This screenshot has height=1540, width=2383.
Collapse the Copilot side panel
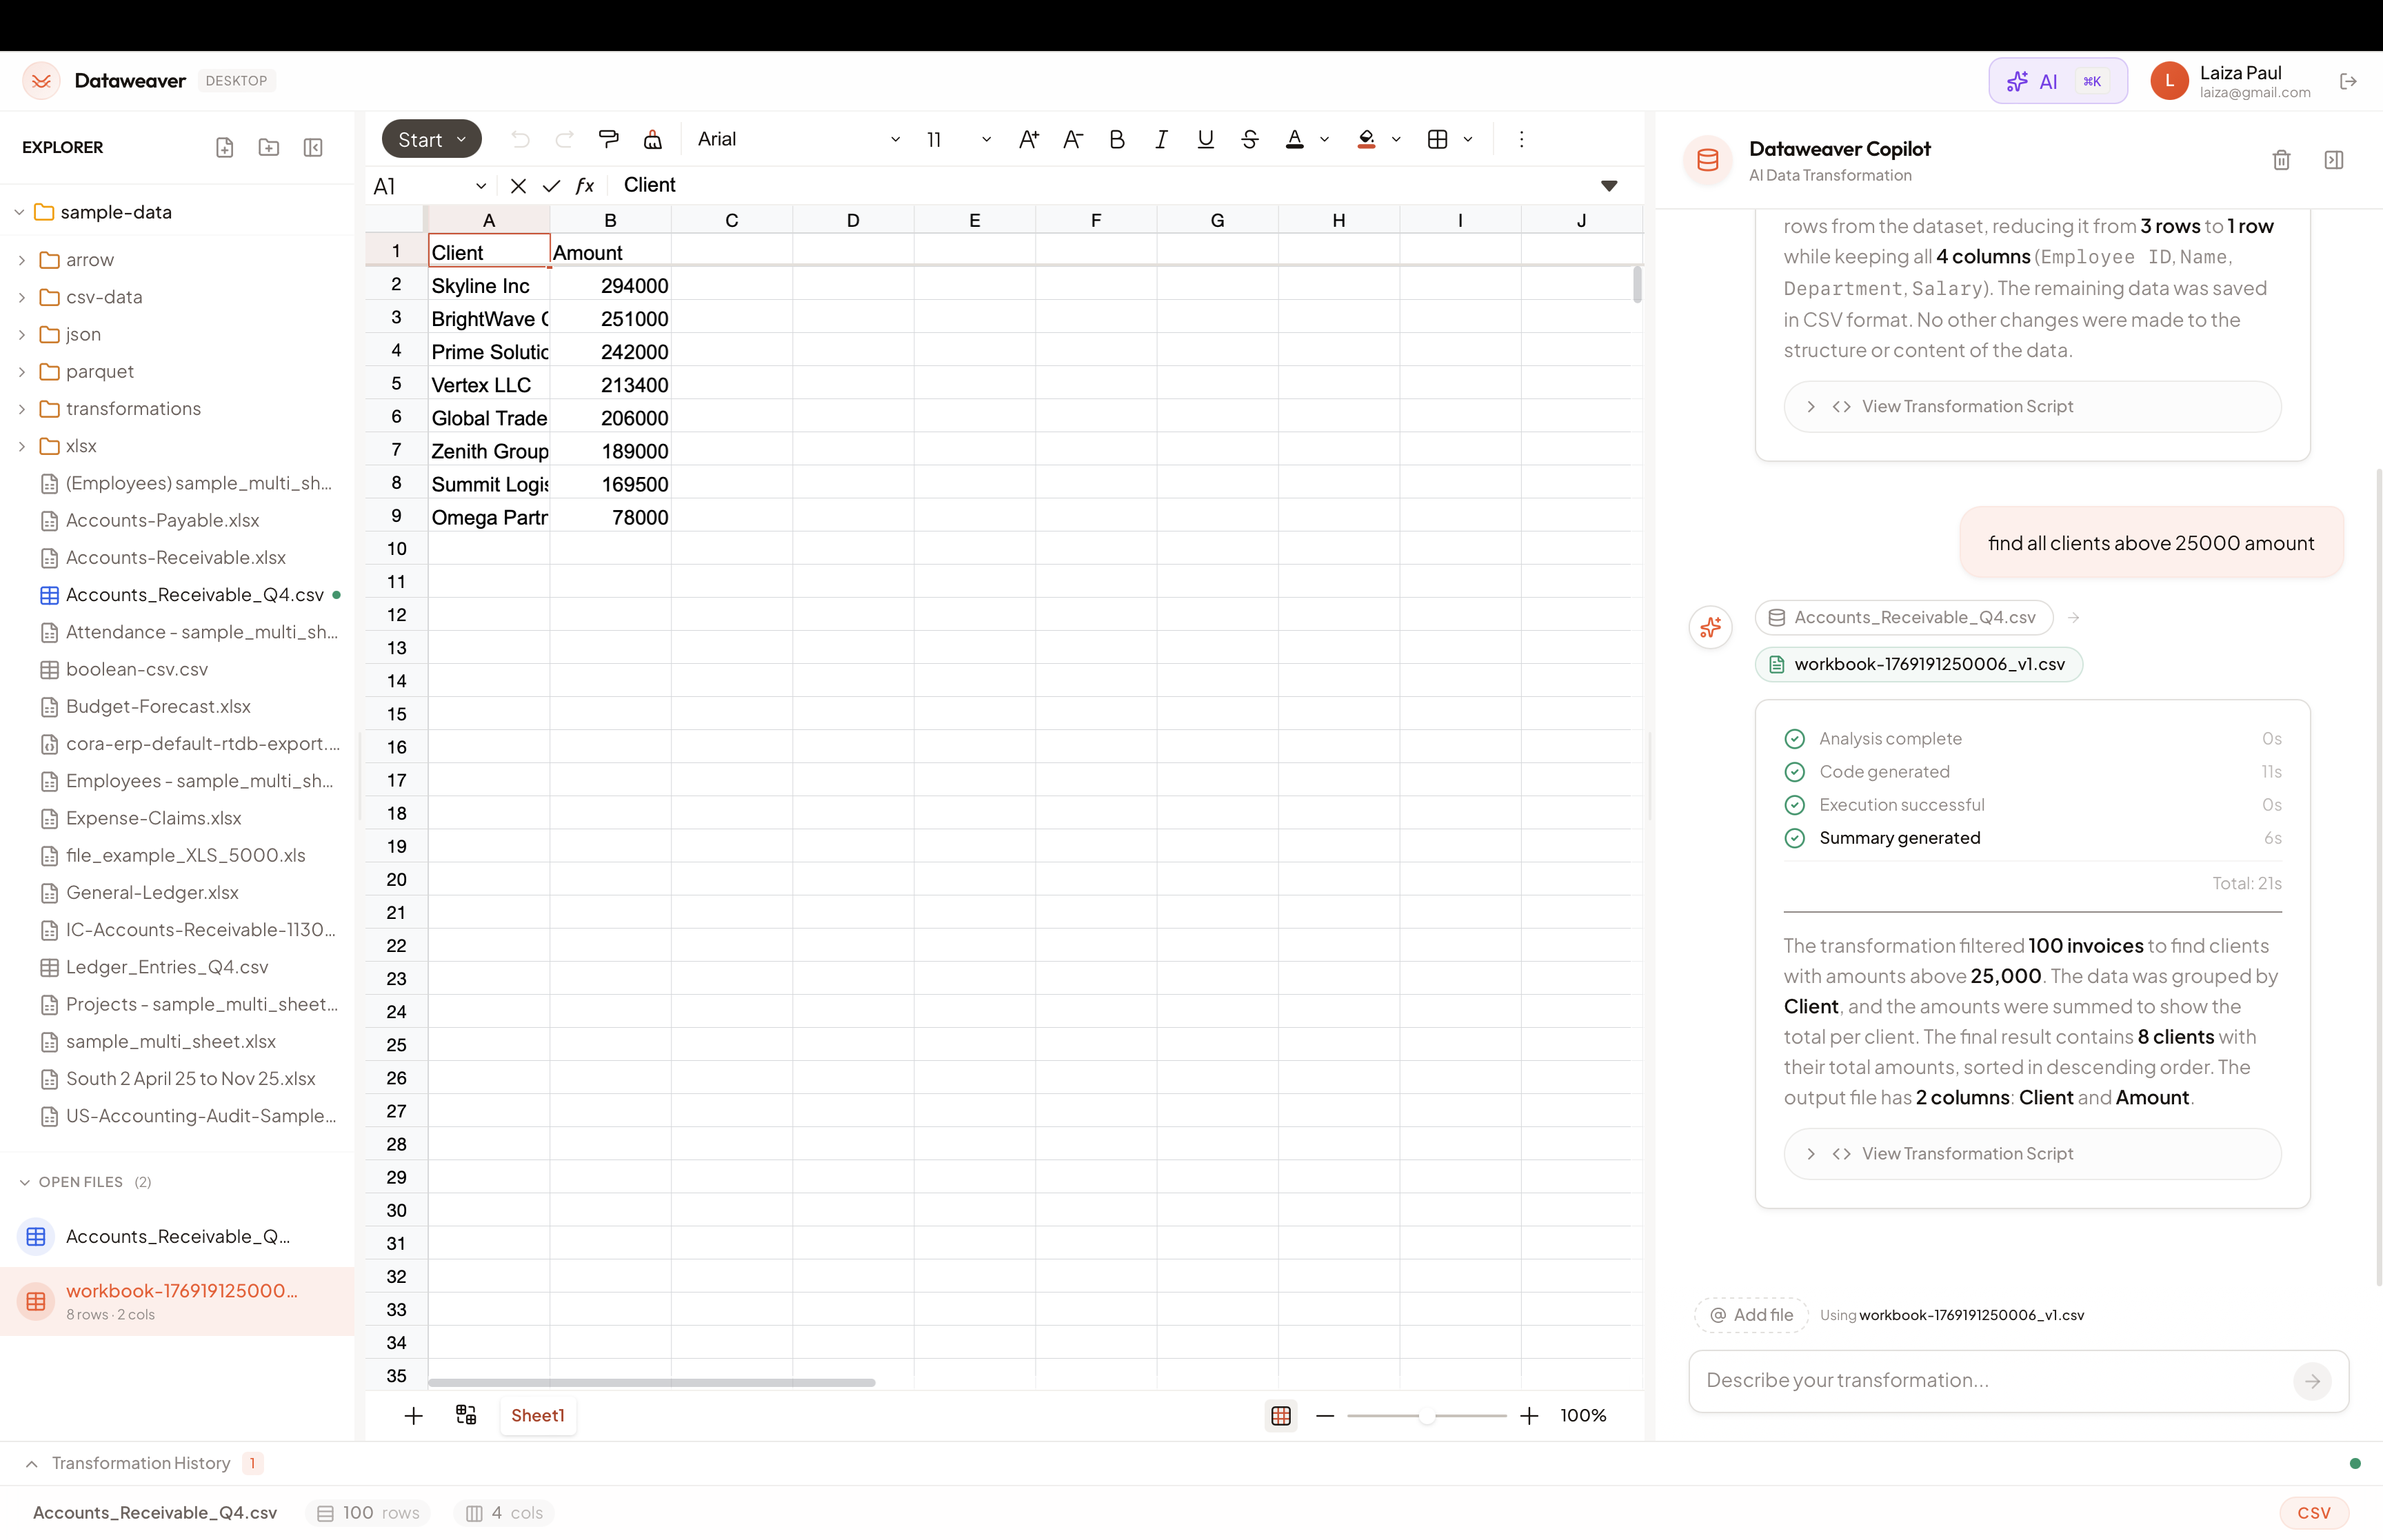point(2334,160)
